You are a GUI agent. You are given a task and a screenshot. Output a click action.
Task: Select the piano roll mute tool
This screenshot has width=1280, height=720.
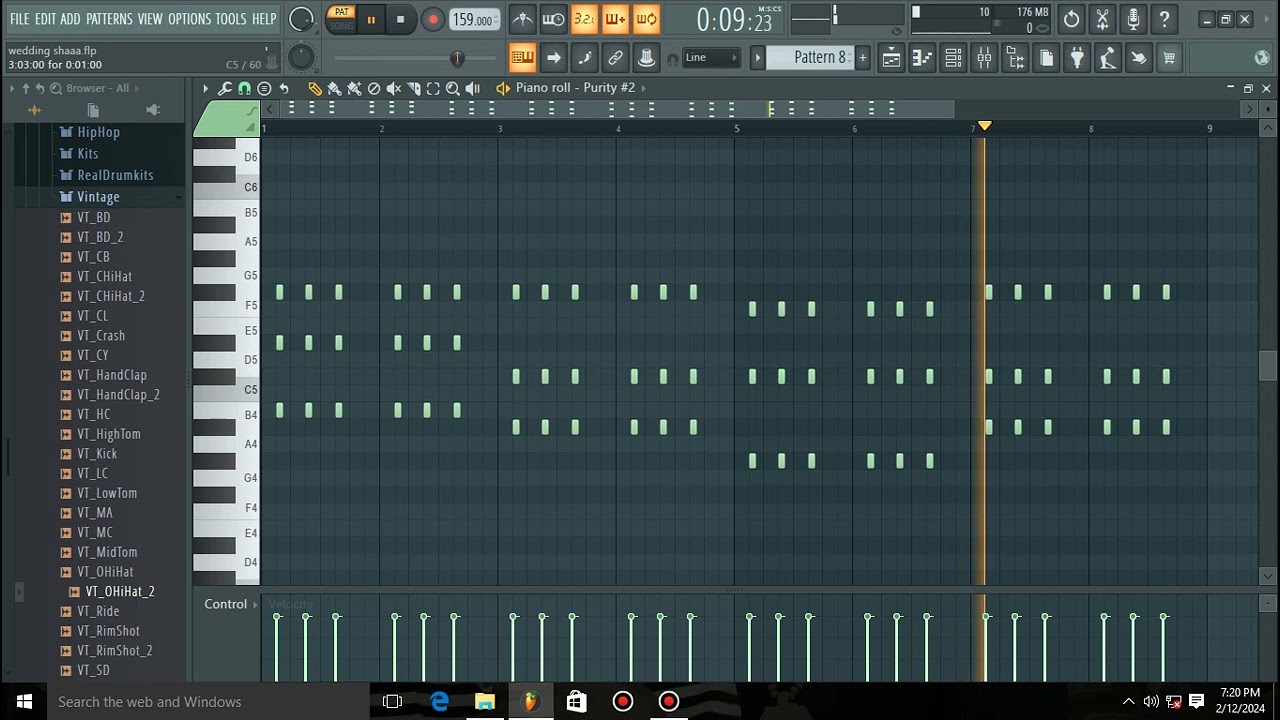click(394, 88)
